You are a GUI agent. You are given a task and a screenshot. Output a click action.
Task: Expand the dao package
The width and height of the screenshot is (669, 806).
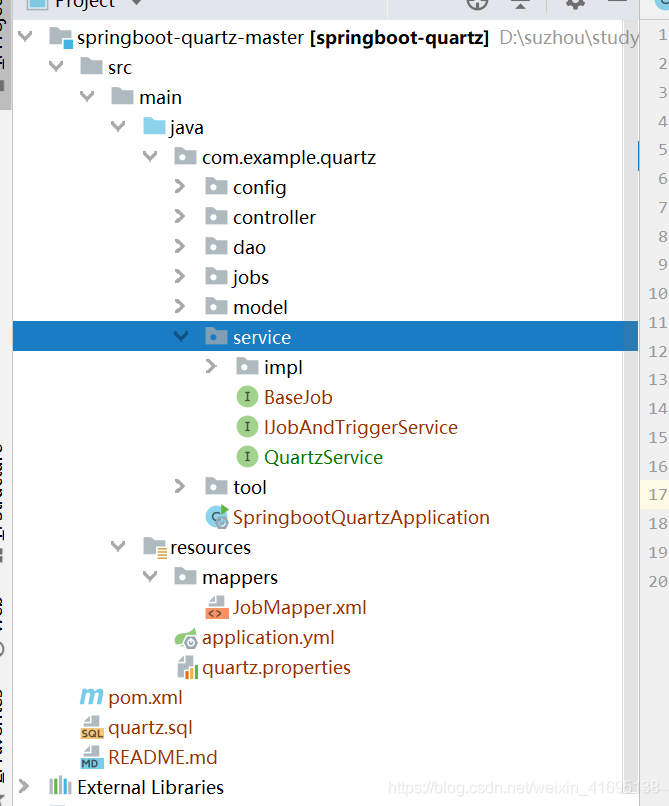tap(180, 246)
